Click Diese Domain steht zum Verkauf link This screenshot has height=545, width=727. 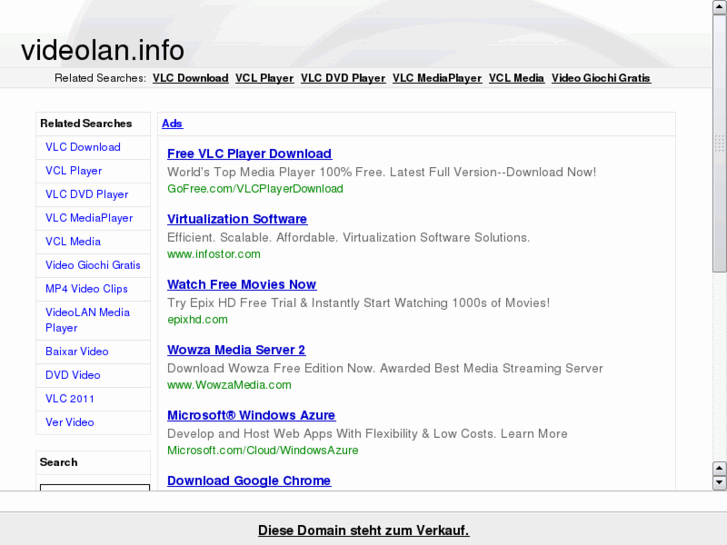pos(364,530)
